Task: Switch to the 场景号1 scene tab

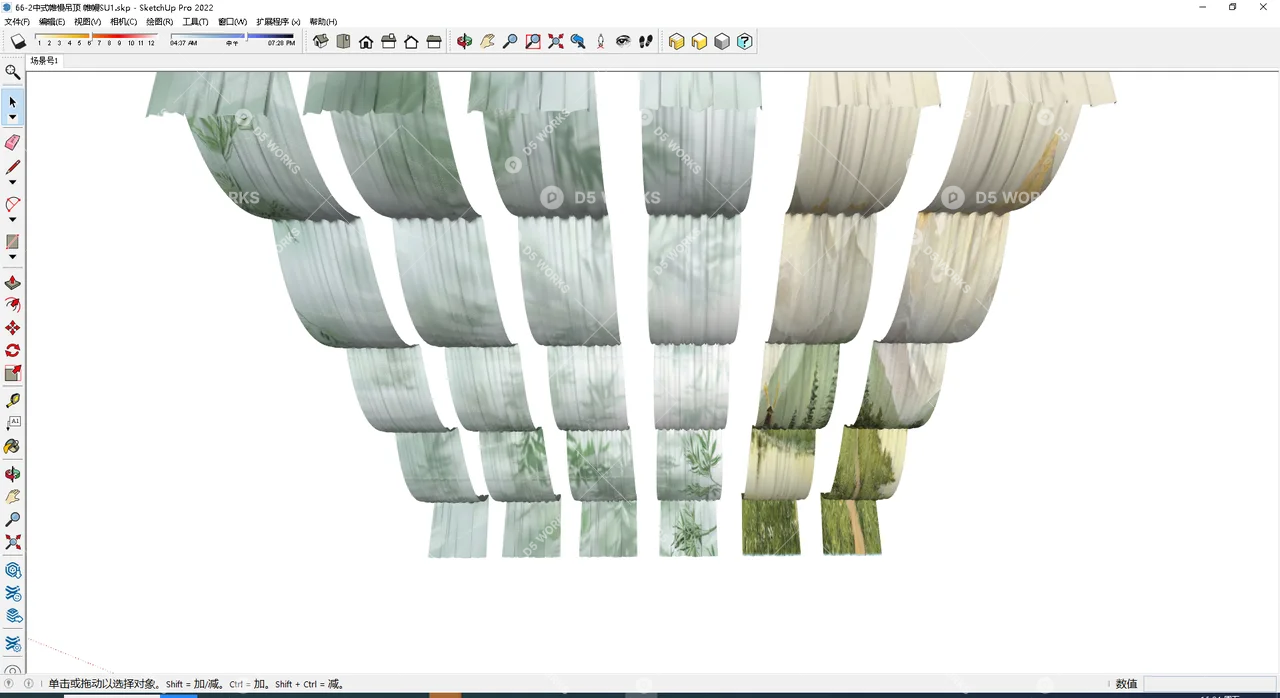Action: 44,60
